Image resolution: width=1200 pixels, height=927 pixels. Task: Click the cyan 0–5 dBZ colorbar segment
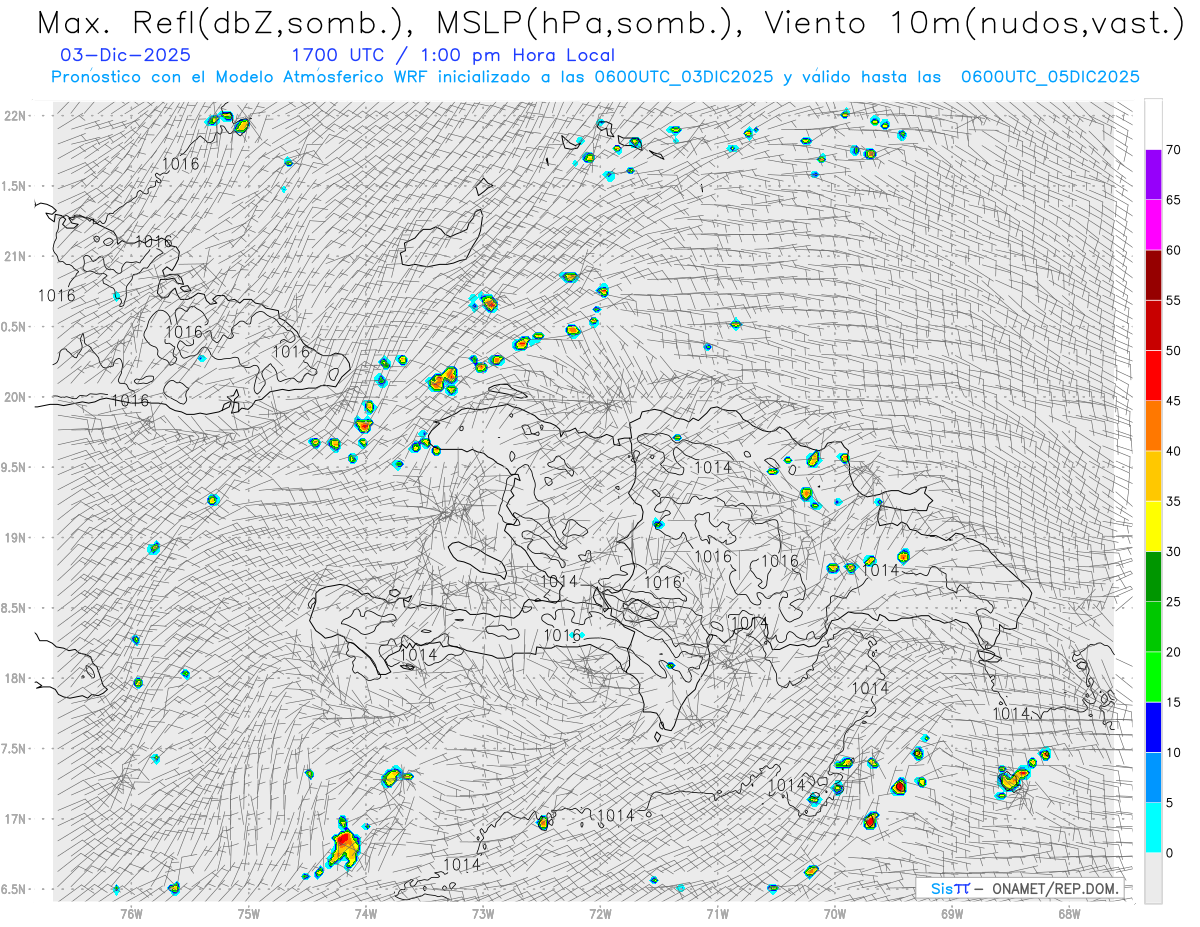[x=1153, y=828]
